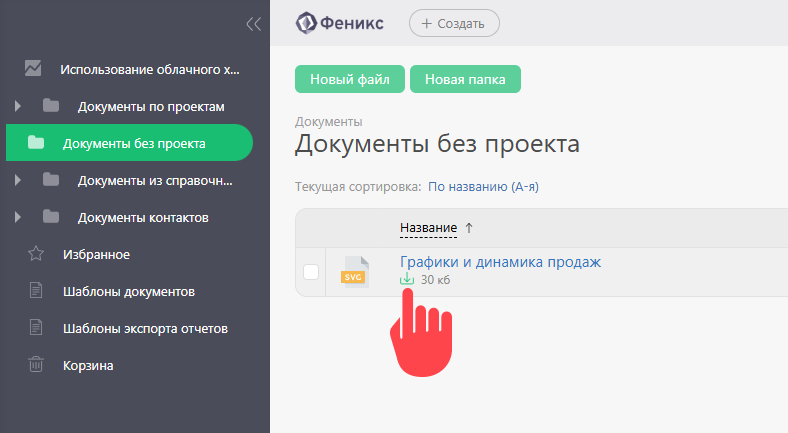Open Документы из справочн... section
The width and height of the screenshot is (788, 433).
click(x=155, y=181)
